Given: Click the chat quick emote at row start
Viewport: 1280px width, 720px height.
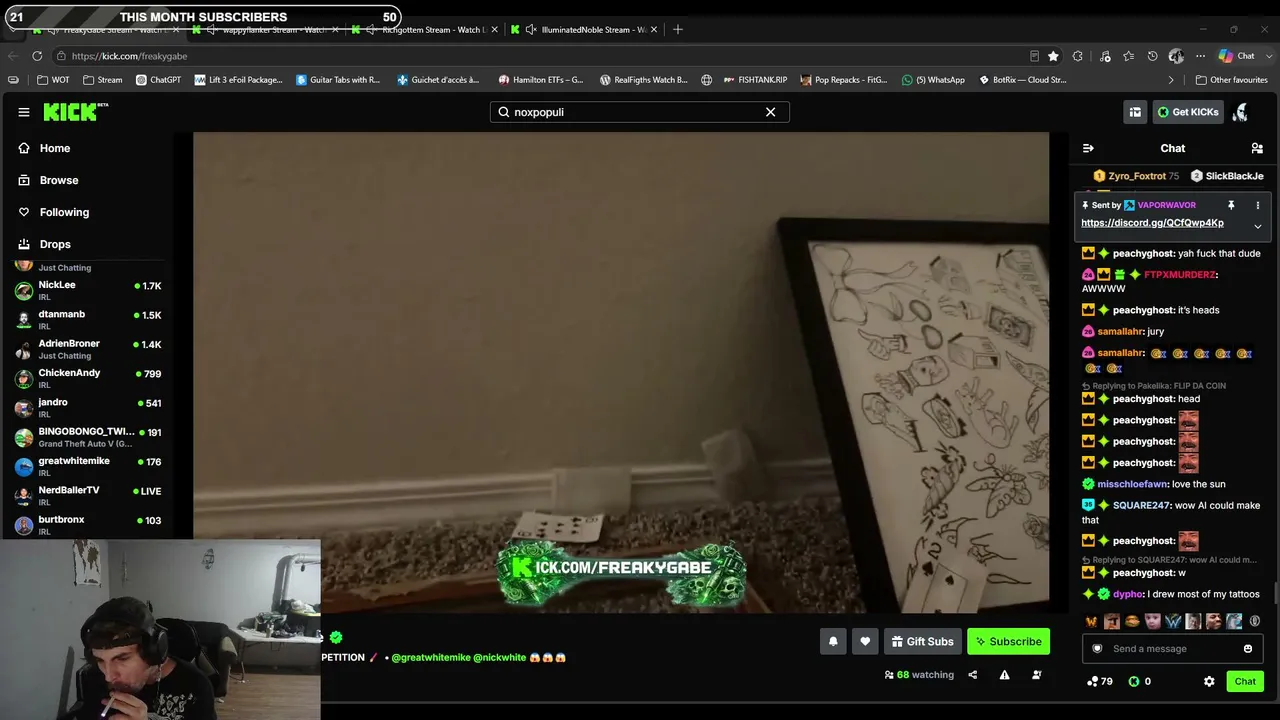Looking at the screenshot, I should [1091, 621].
